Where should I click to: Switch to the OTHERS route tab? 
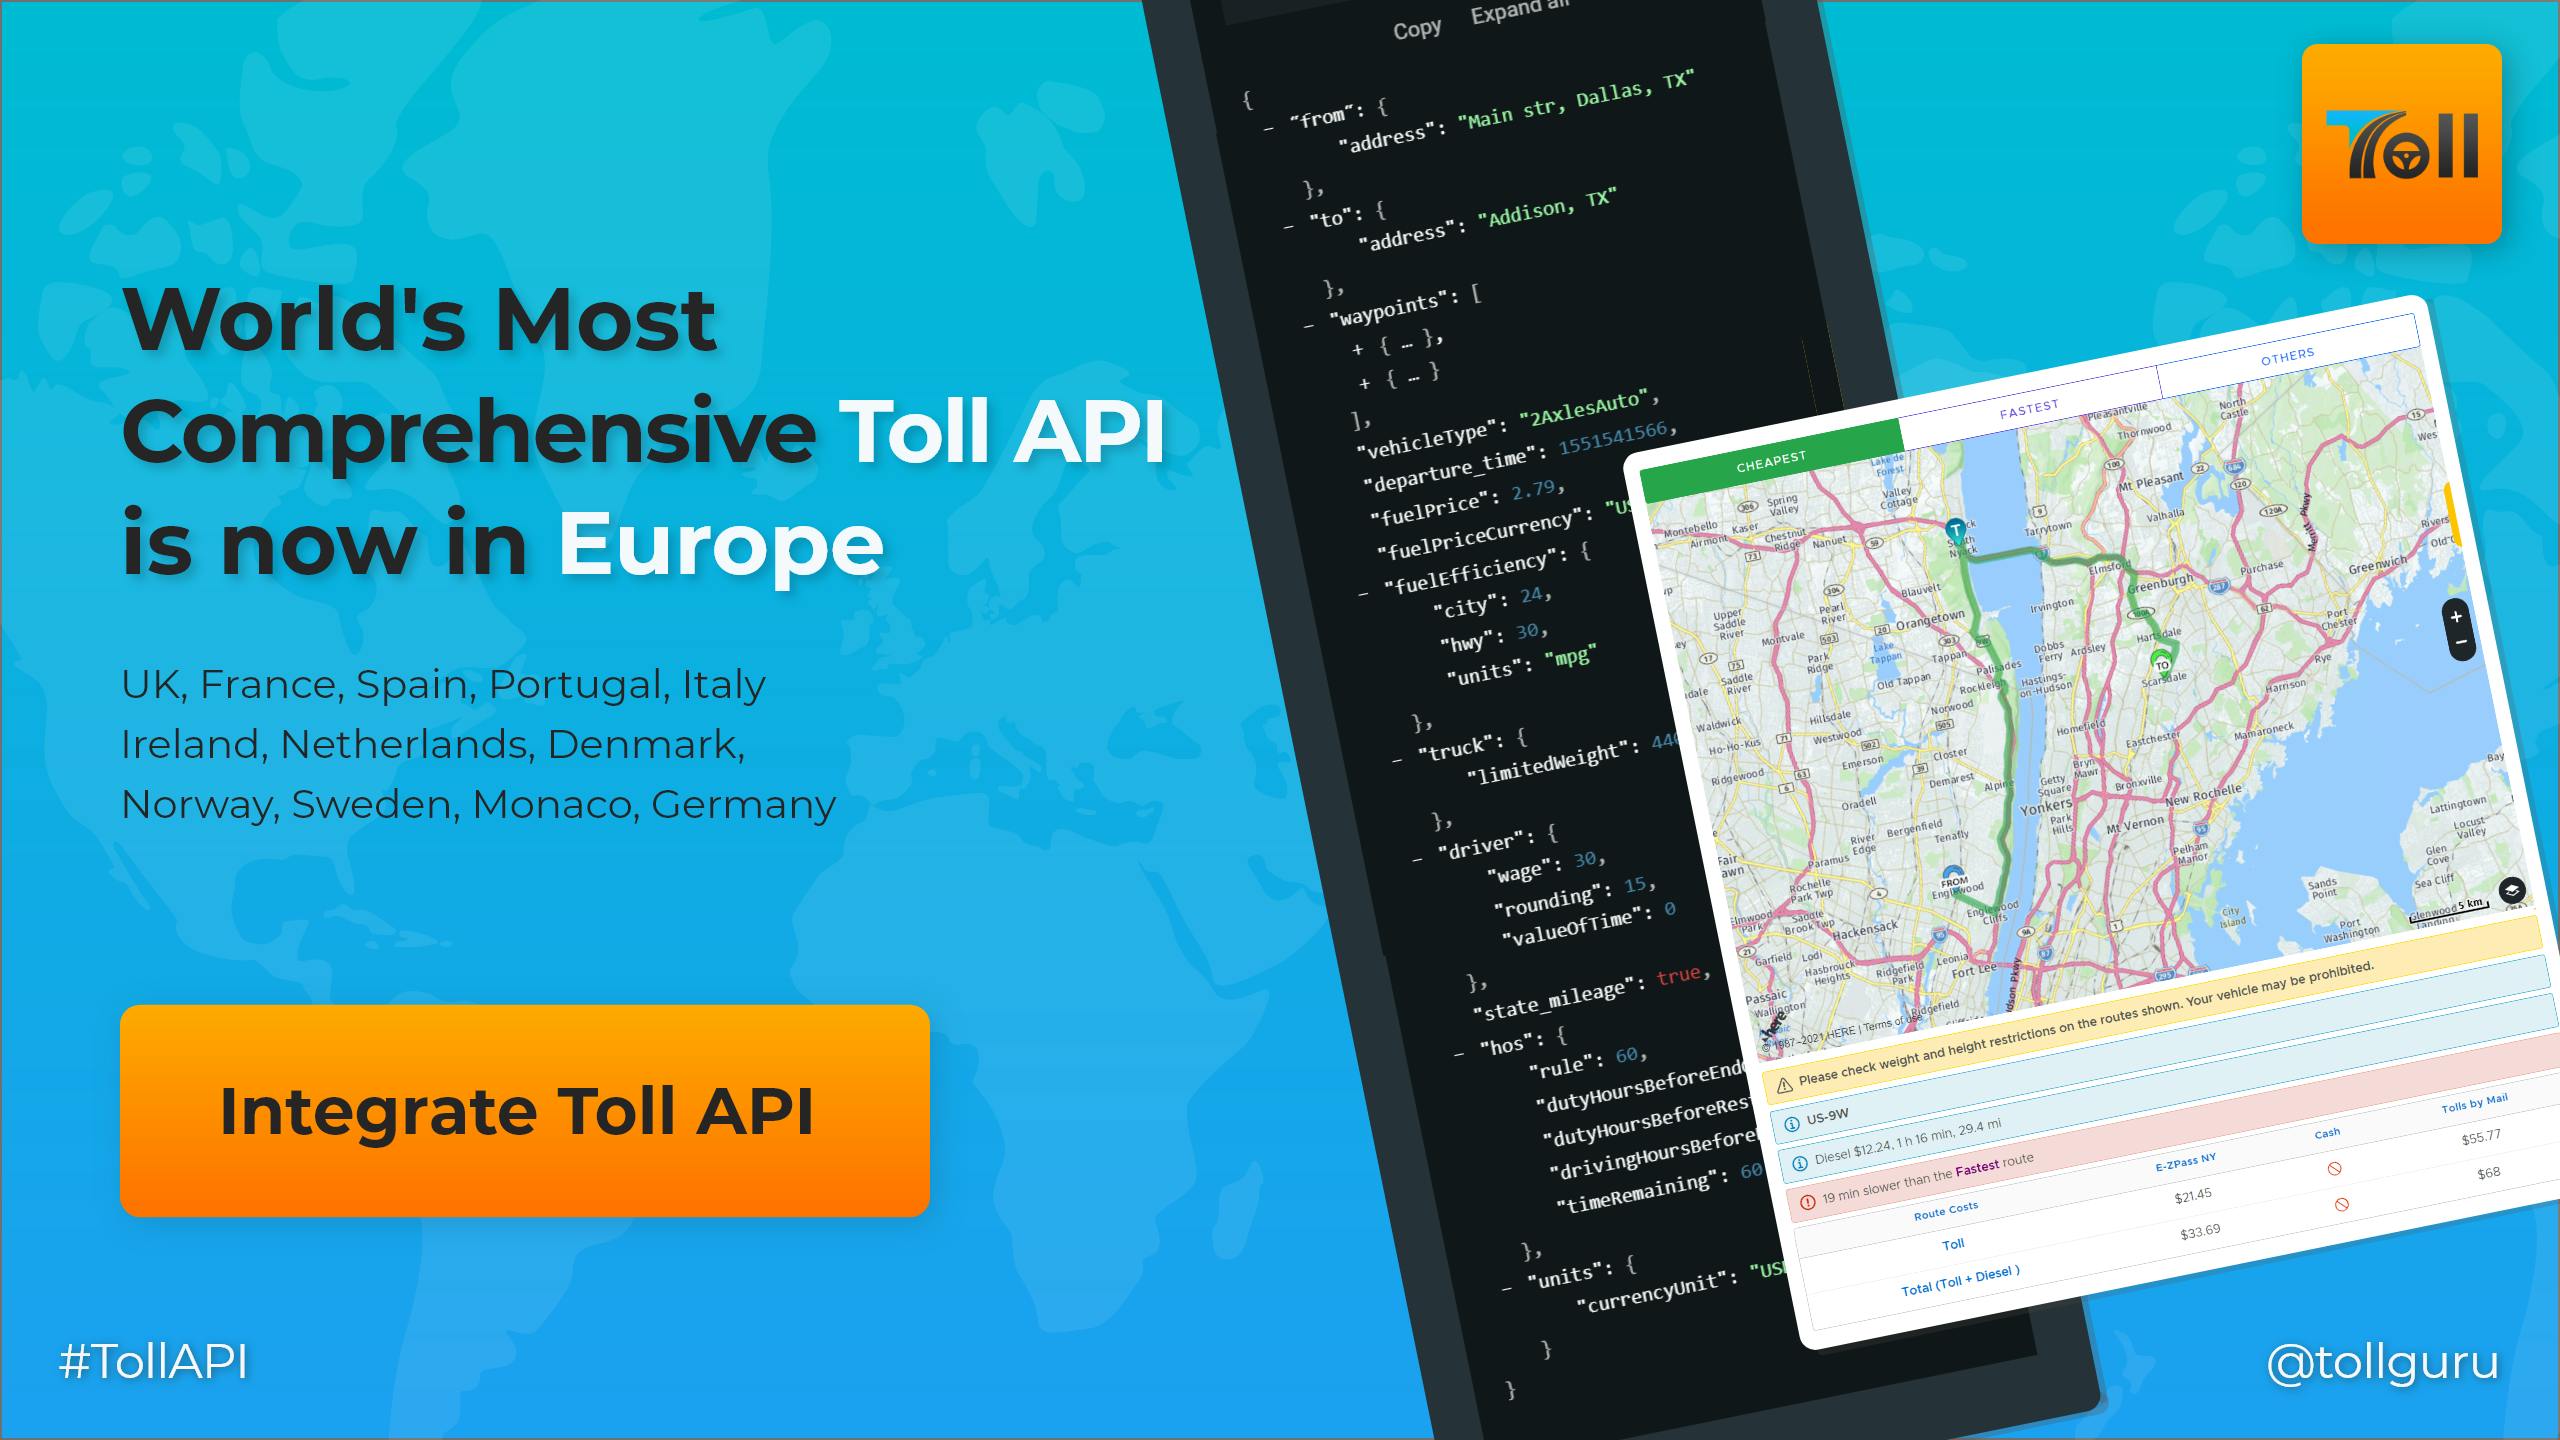point(2287,355)
